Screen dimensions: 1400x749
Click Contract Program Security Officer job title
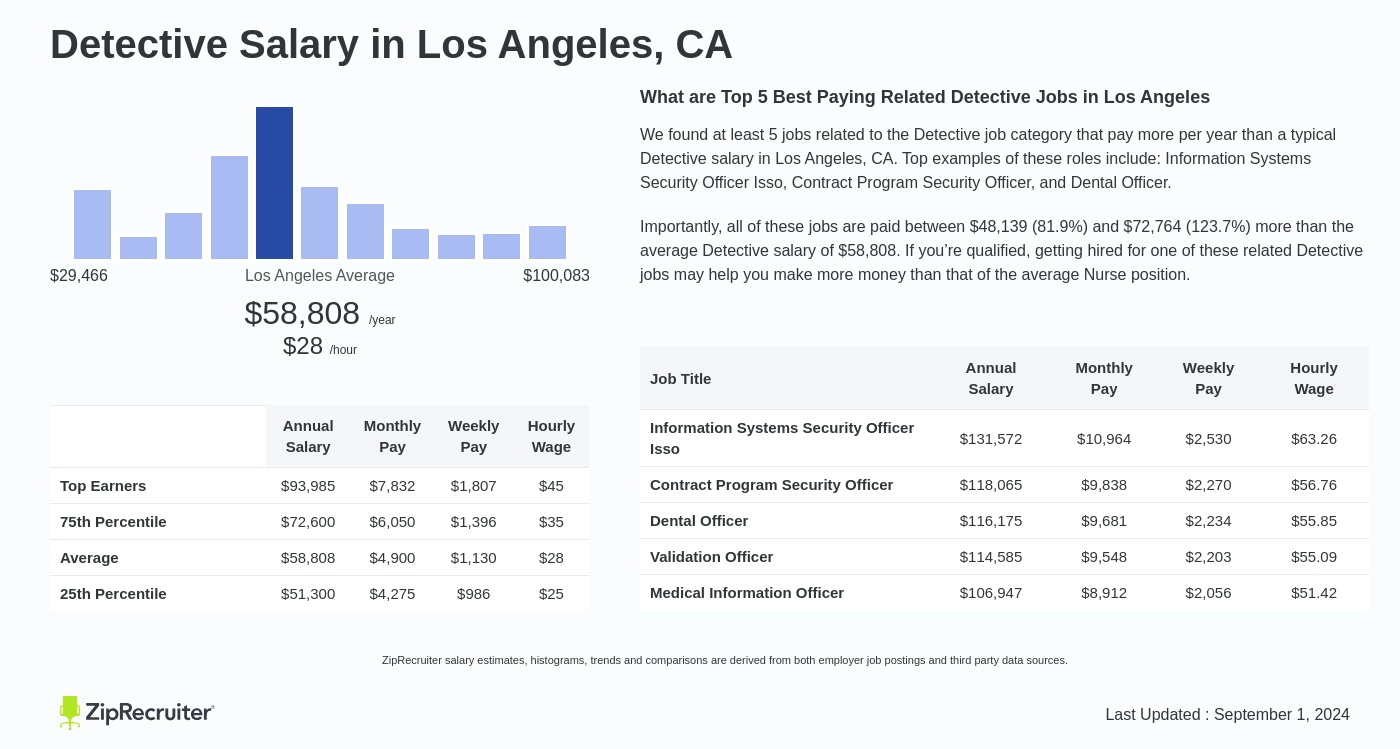771,485
